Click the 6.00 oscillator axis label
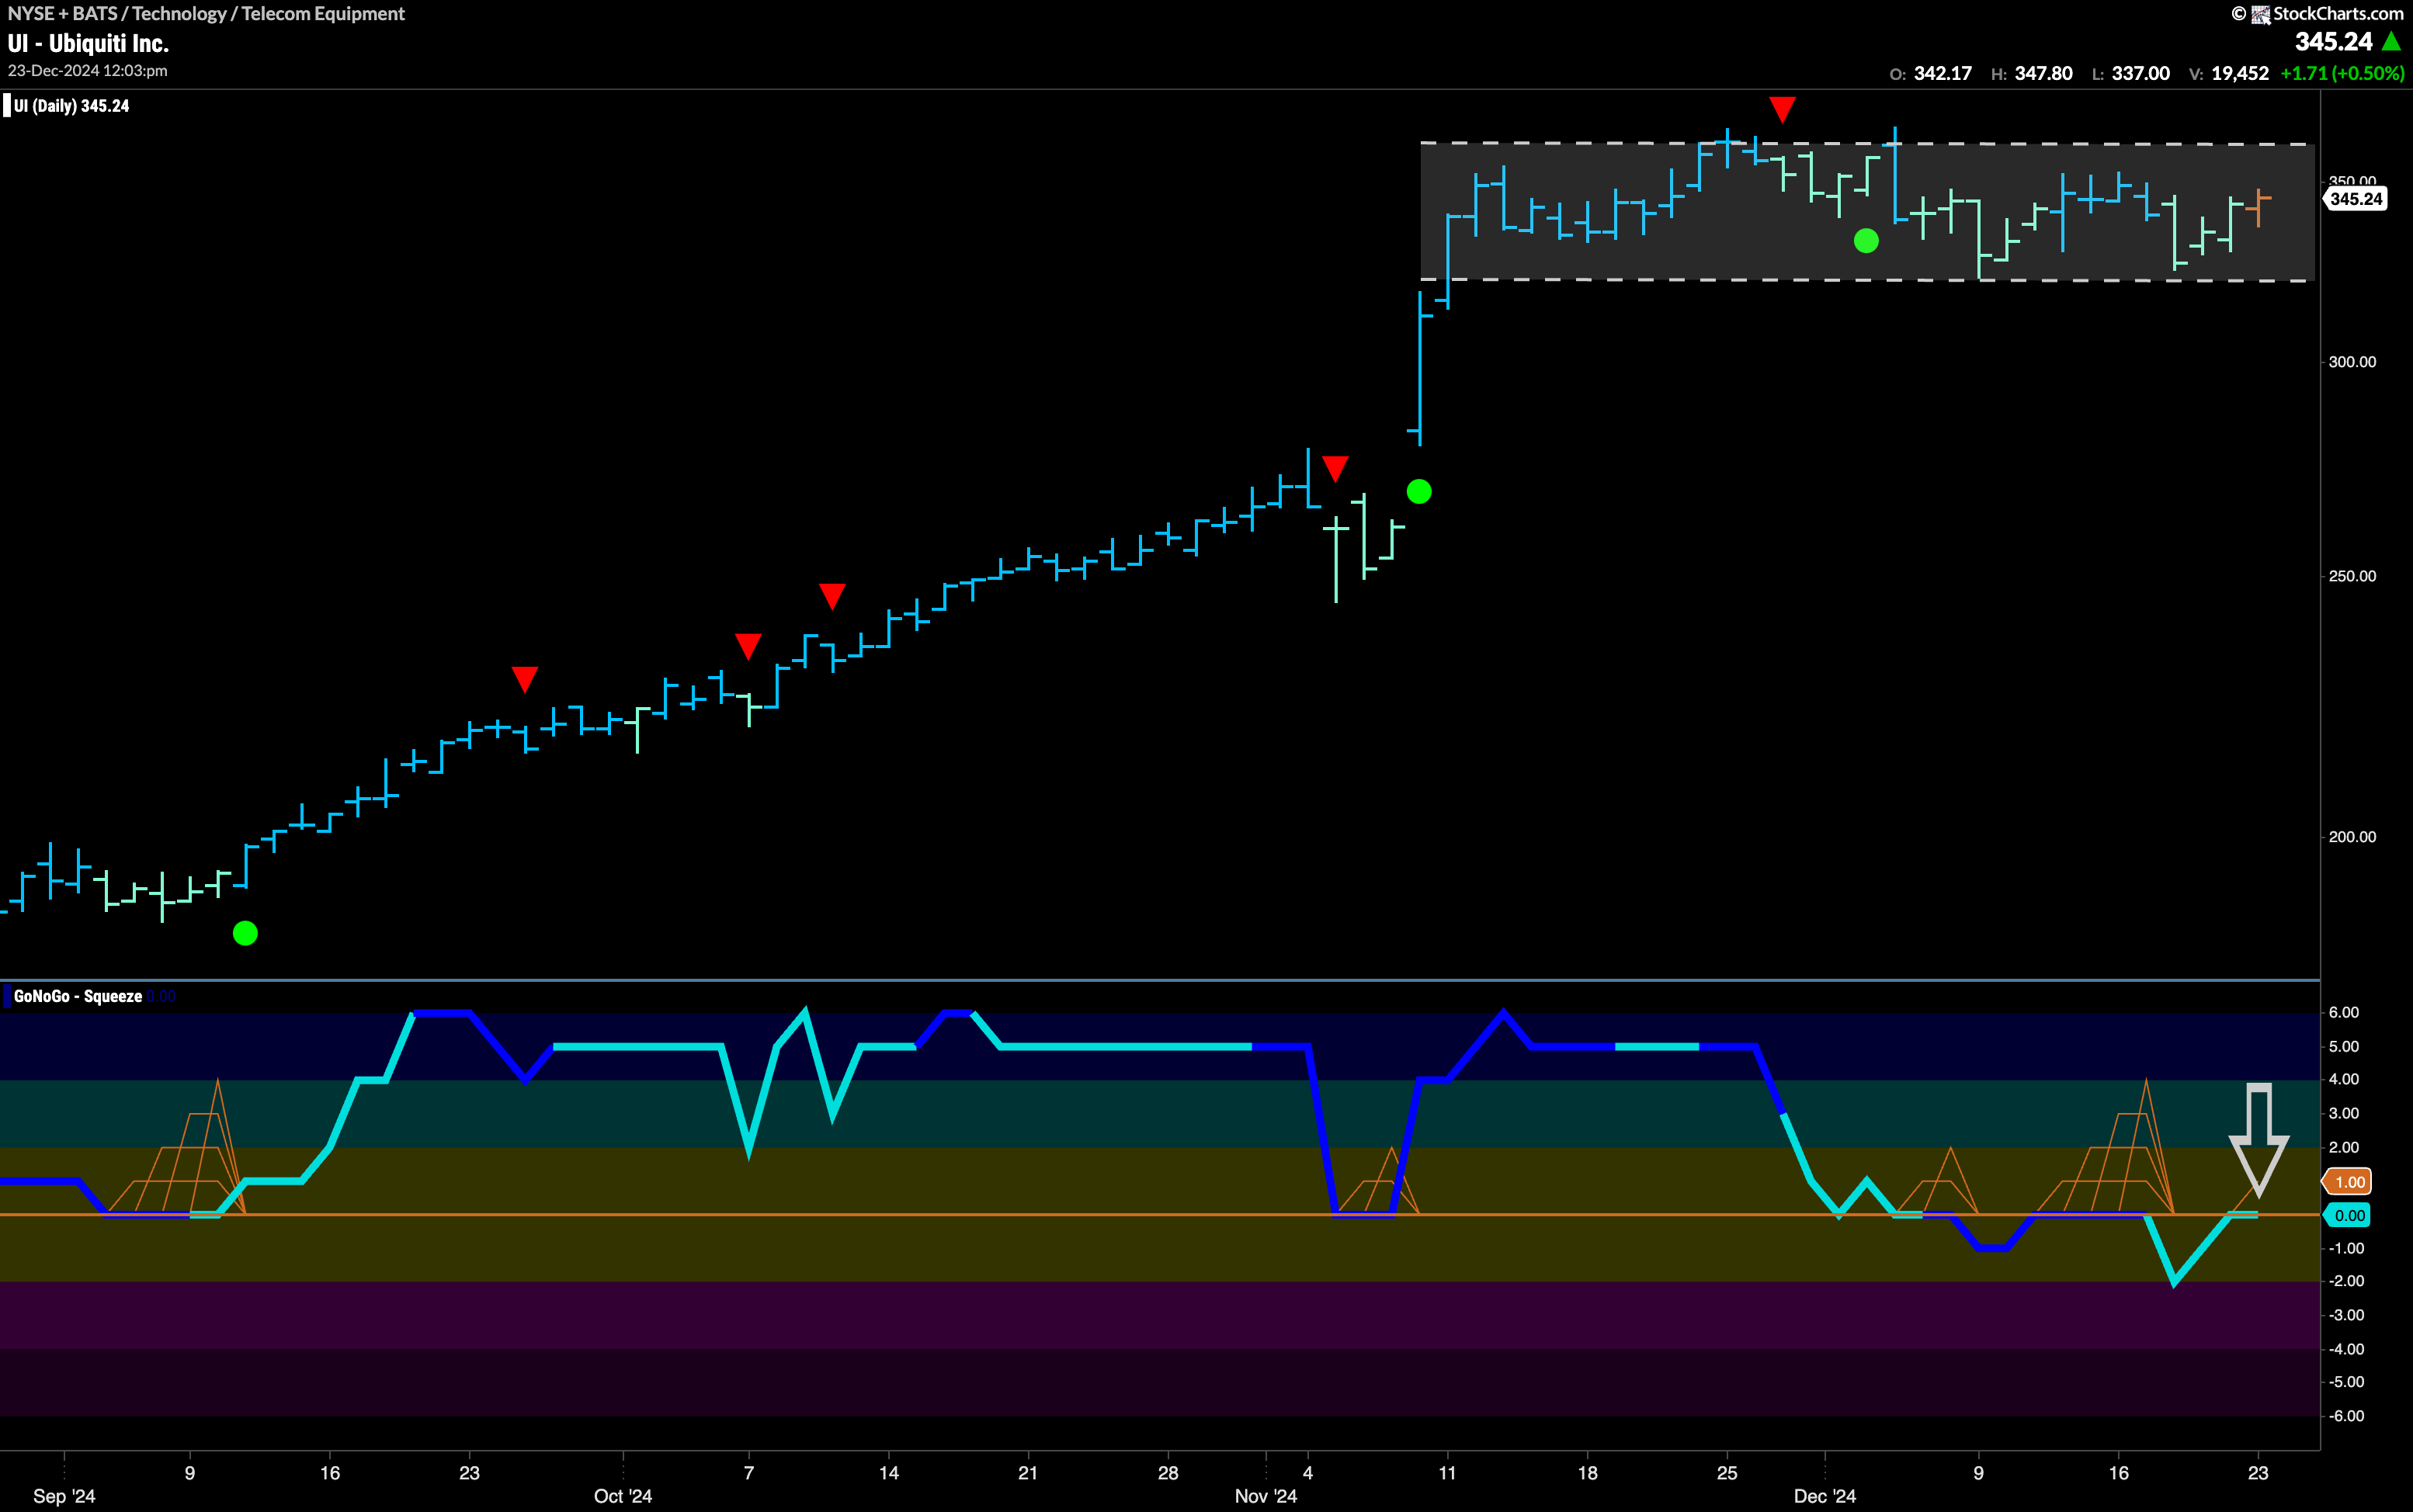 click(2344, 1013)
